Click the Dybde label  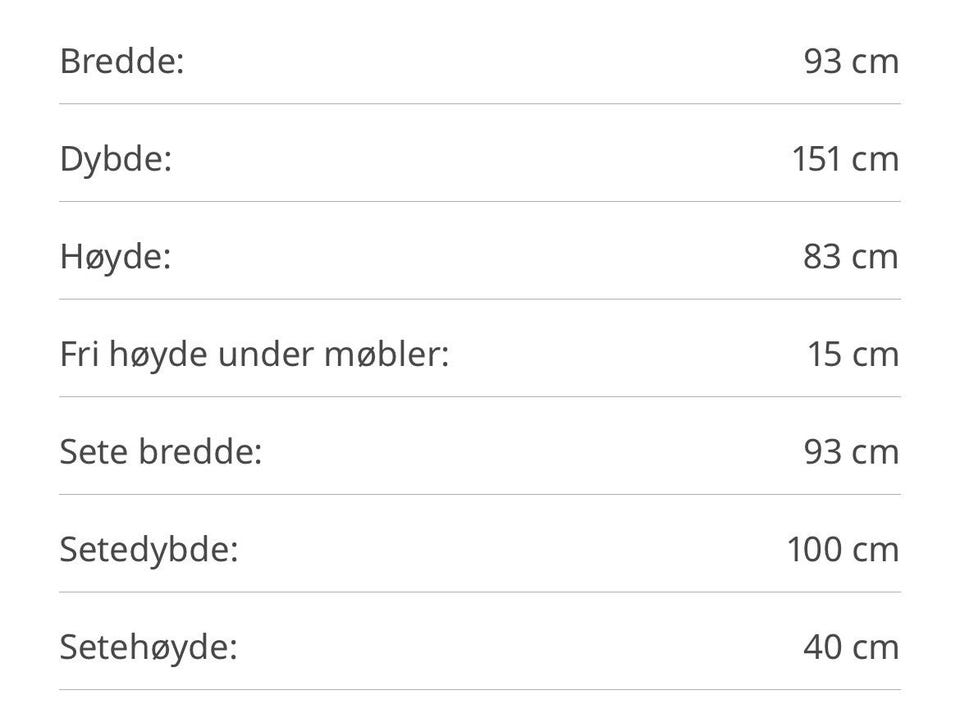coord(116,159)
